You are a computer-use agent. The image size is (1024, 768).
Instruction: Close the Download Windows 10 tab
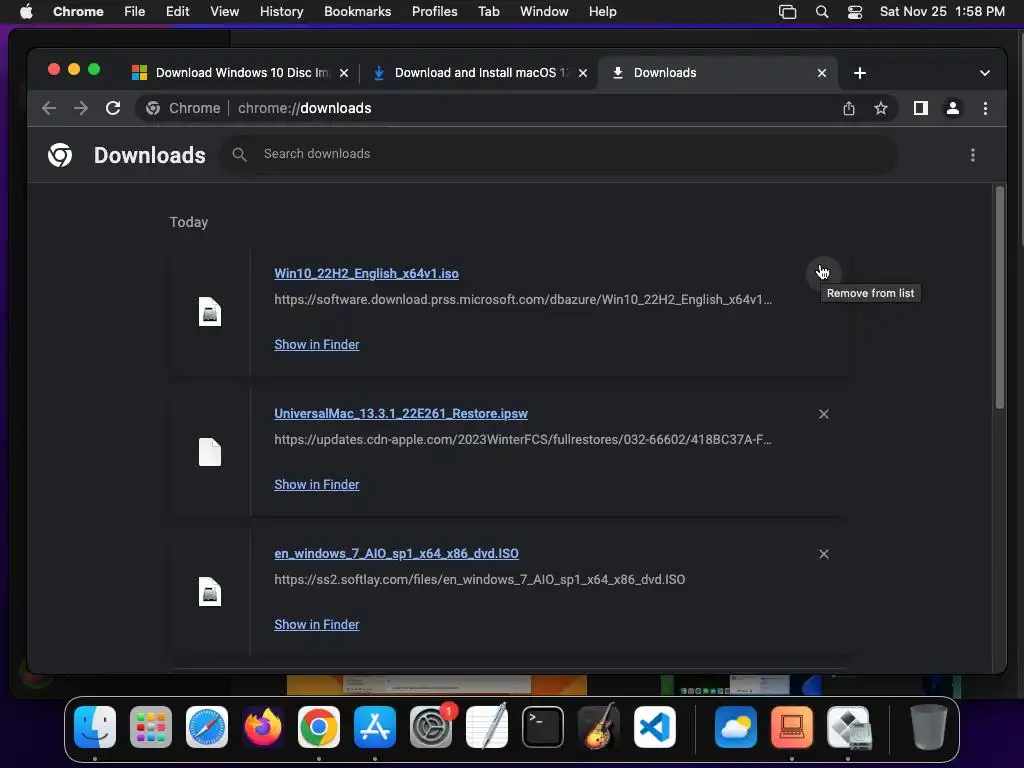coord(344,73)
